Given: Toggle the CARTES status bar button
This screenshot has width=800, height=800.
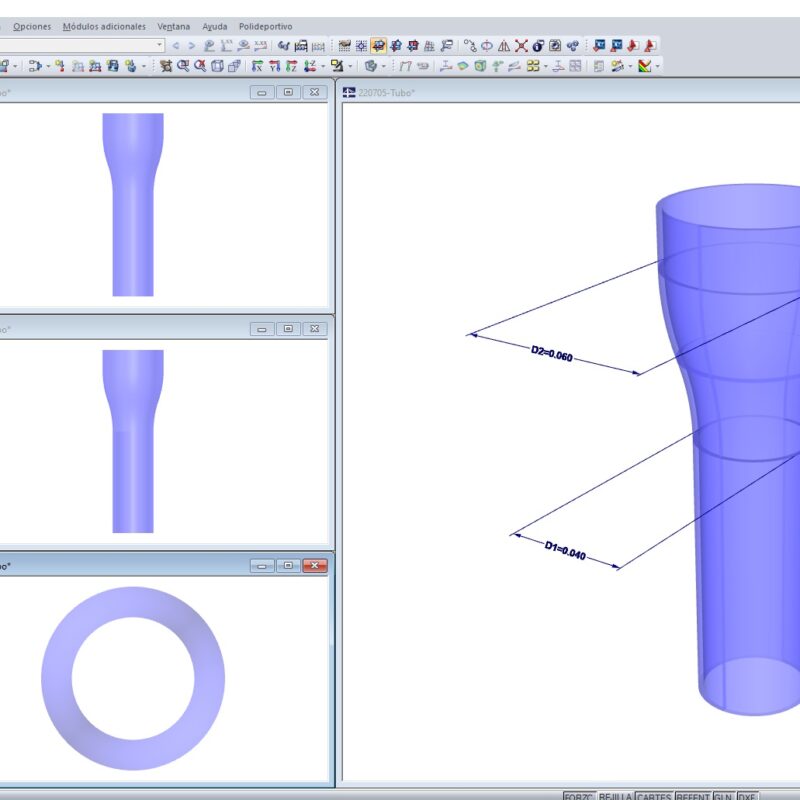Looking at the screenshot, I should pyautogui.click(x=655, y=796).
